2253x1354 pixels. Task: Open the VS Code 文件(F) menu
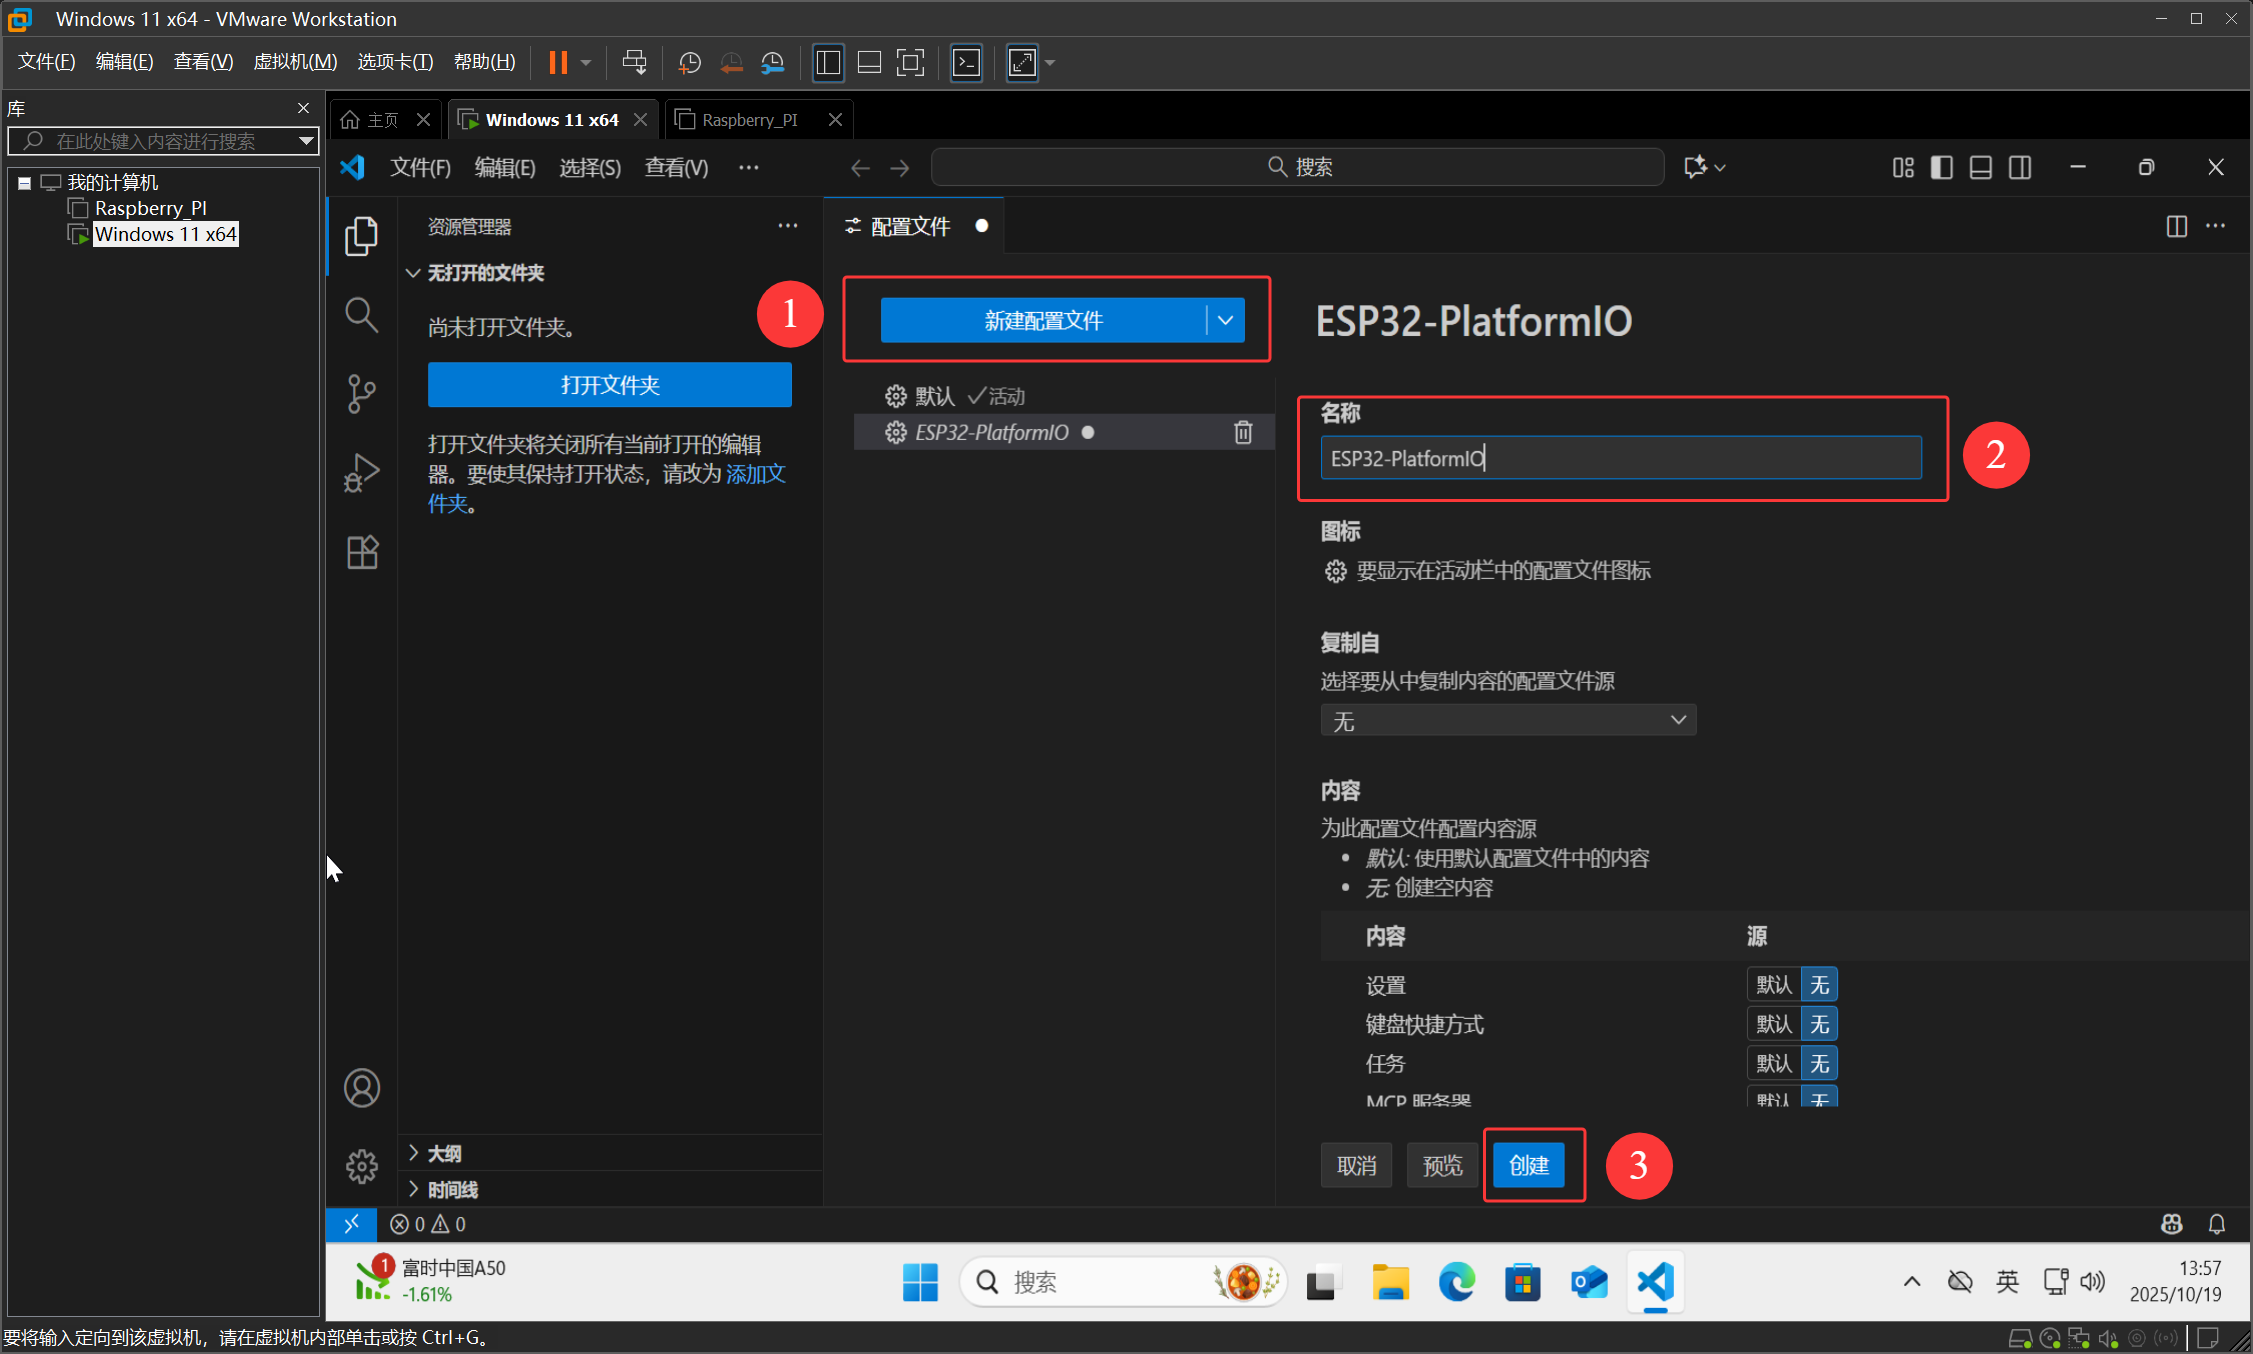[420, 167]
